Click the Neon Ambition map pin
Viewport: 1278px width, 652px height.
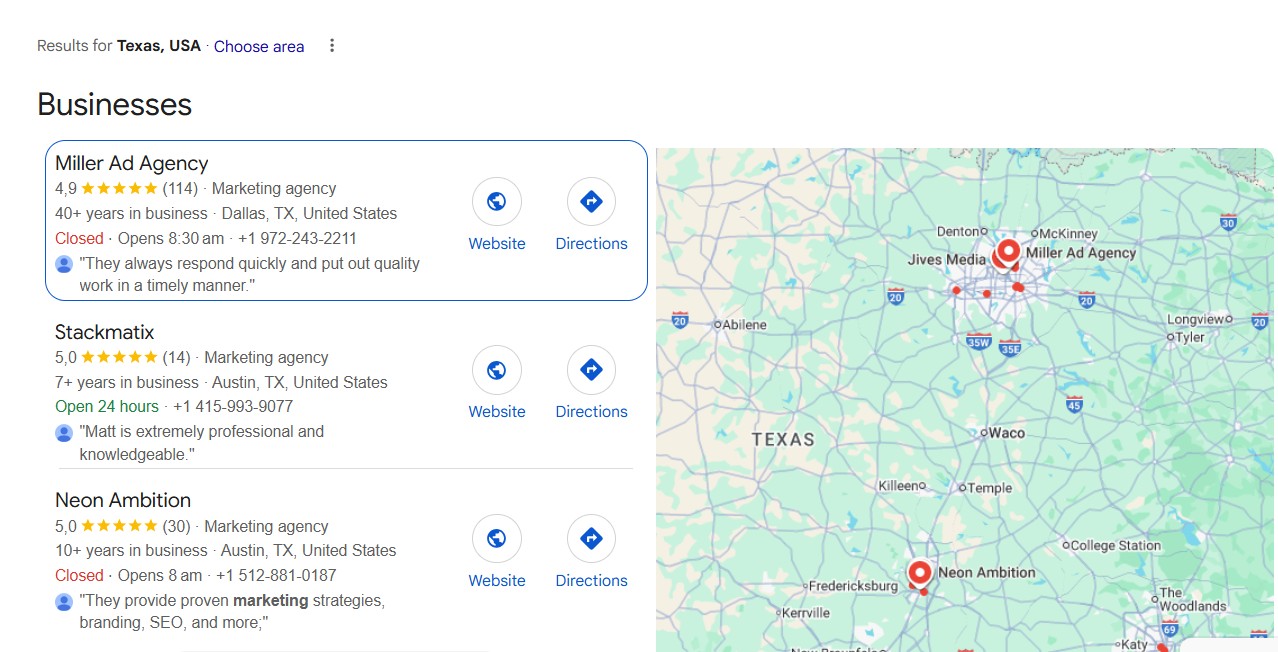click(920, 574)
